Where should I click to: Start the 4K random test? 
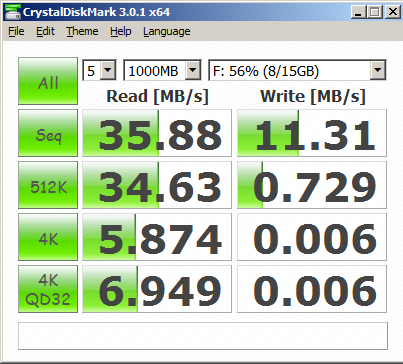pyautogui.click(x=48, y=237)
